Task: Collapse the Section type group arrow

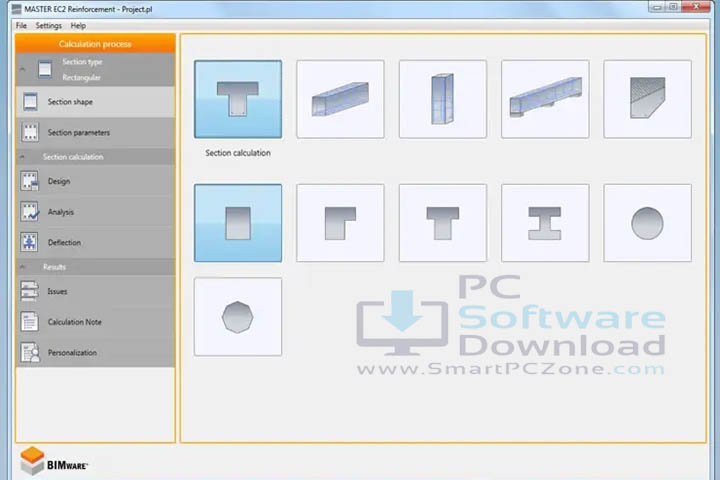Action: tap(22, 69)
